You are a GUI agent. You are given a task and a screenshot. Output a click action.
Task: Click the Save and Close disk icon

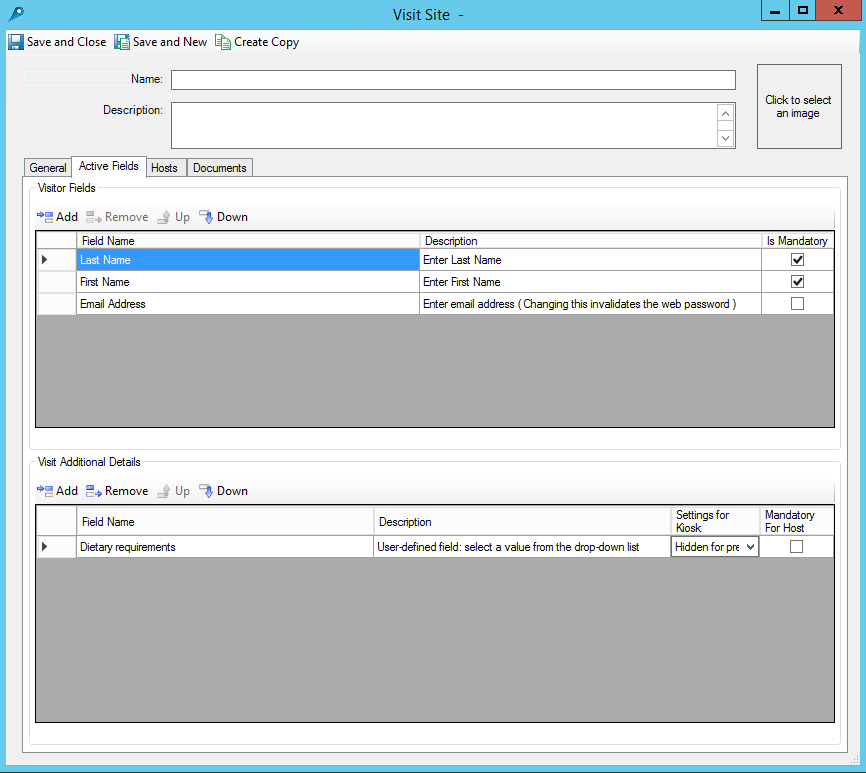pos(15,42)
